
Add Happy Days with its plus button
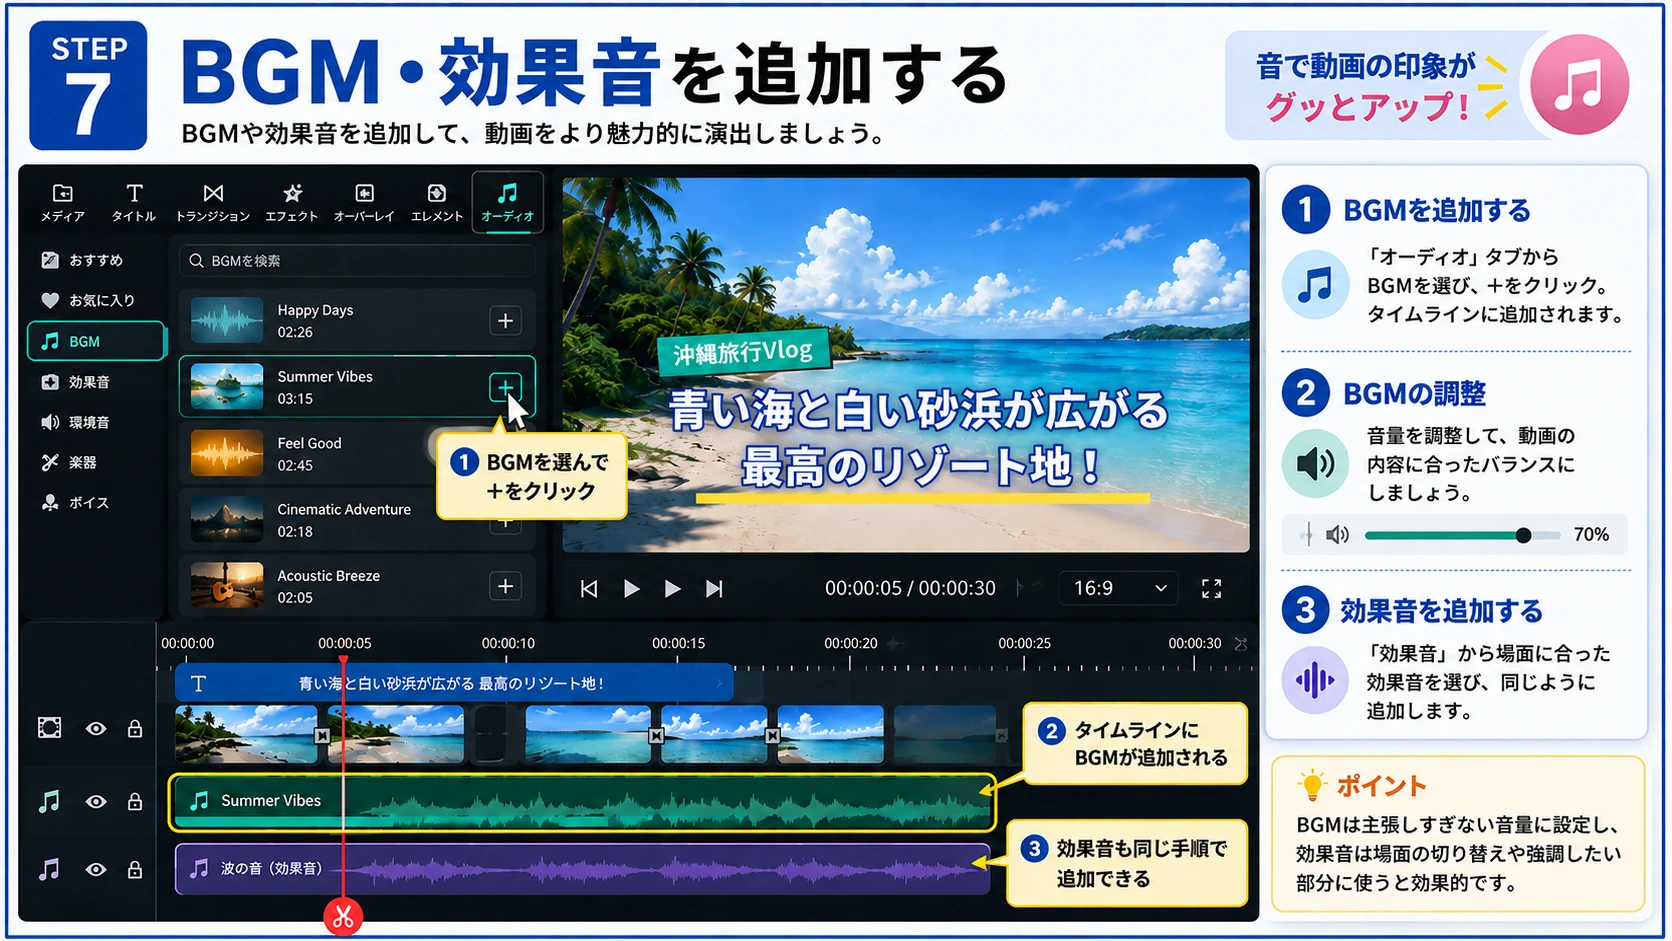505,321
